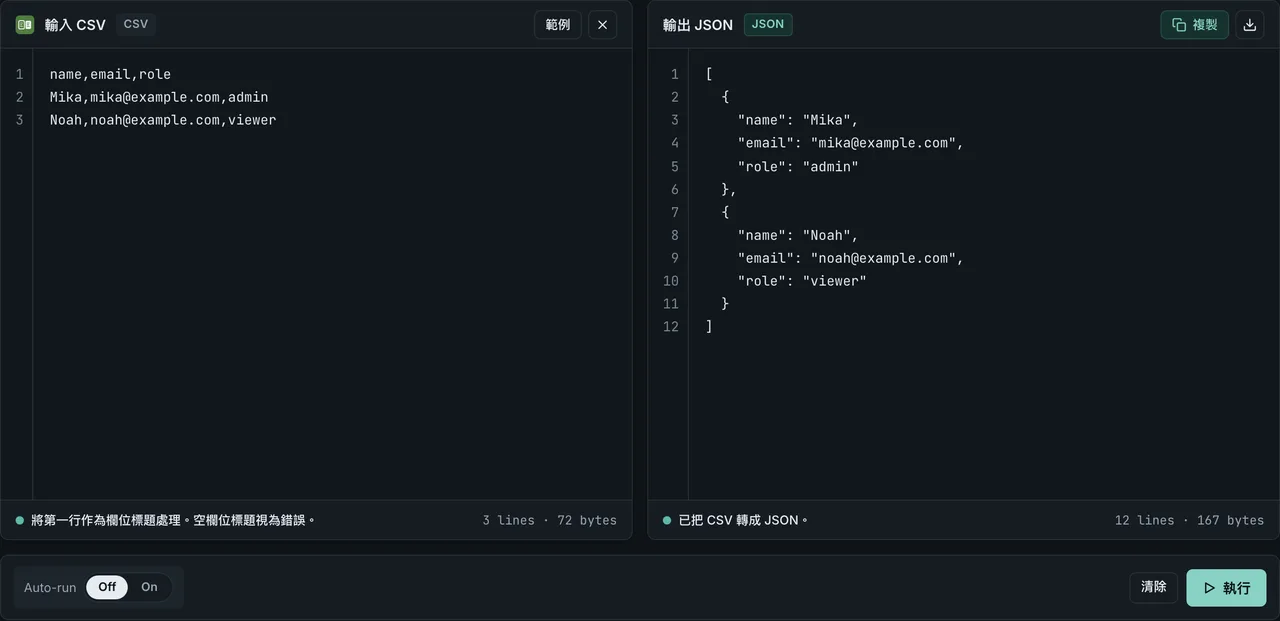1280x621 pixels.
Task: Click the CSV header line name,email,role
Action: pos(110,74)
